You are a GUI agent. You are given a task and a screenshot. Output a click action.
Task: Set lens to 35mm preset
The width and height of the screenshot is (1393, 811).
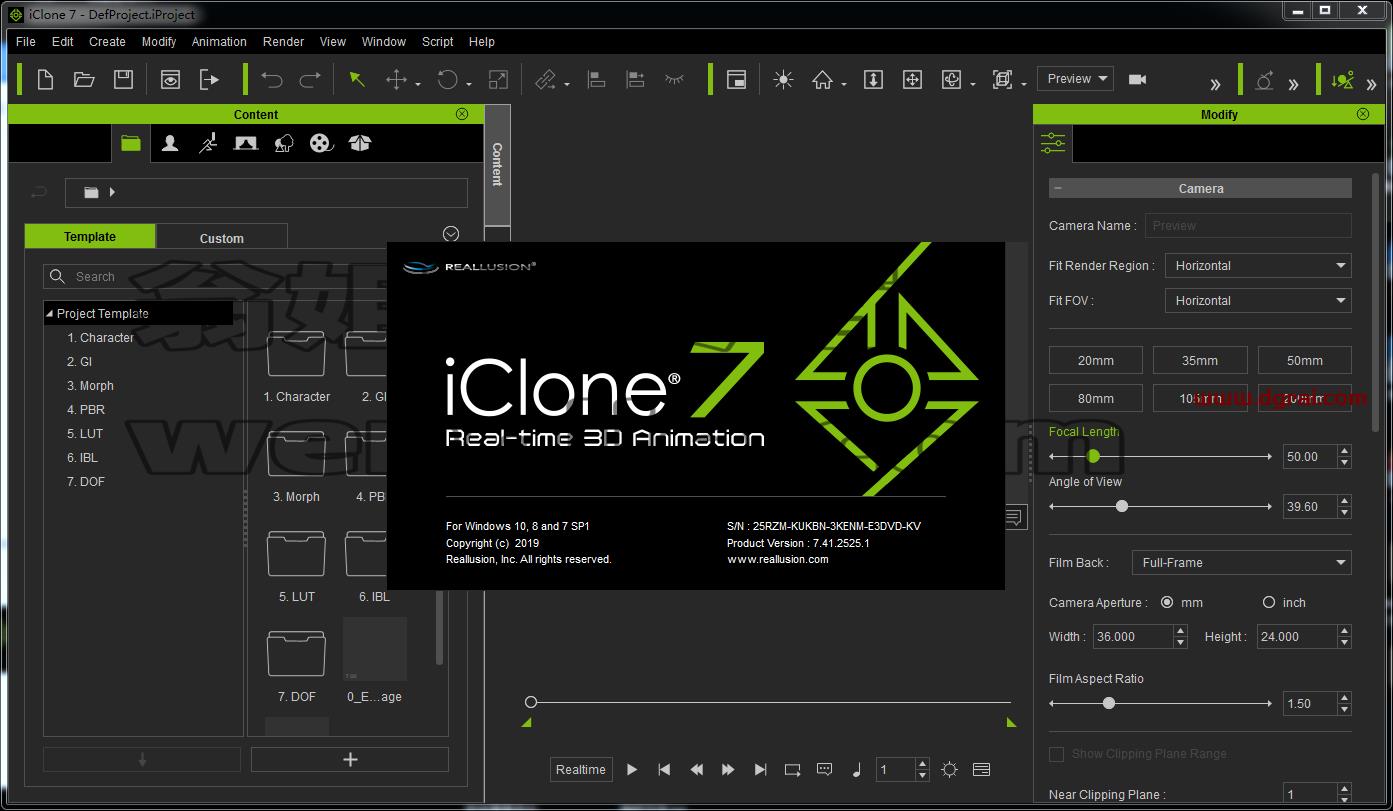coord(1200,360)
